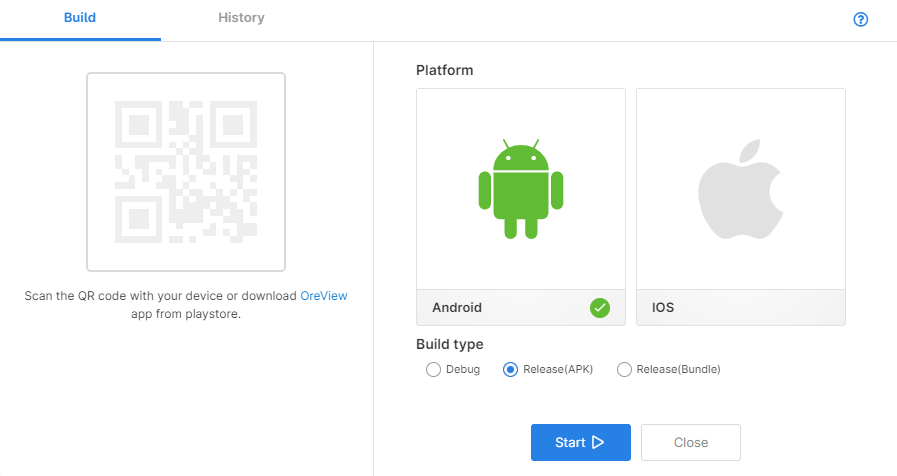Switch to the Build tab
Viewport: 897px width, 476px height.
(80, 18)
